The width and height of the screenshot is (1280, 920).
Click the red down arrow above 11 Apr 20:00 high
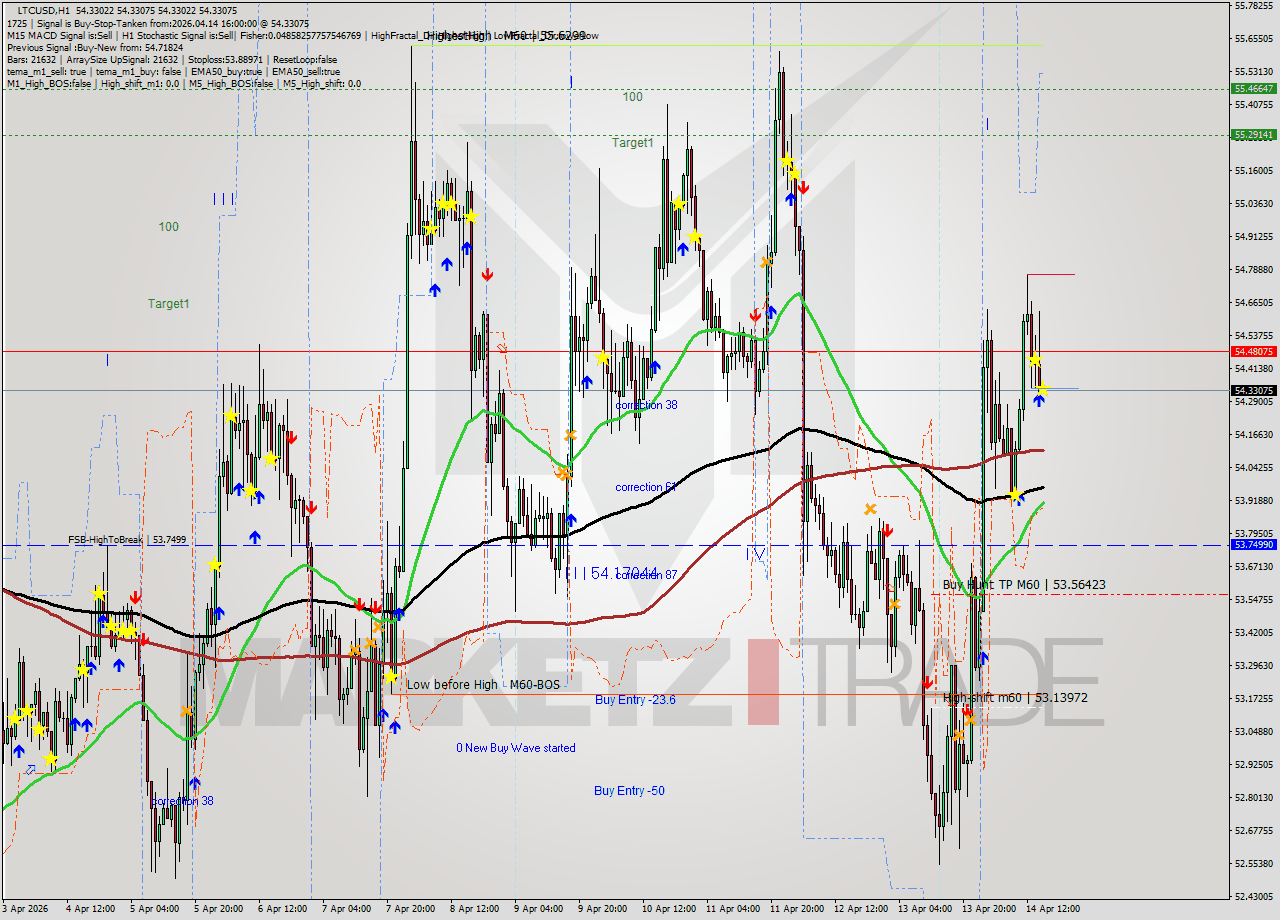click(x=803, y=185)
